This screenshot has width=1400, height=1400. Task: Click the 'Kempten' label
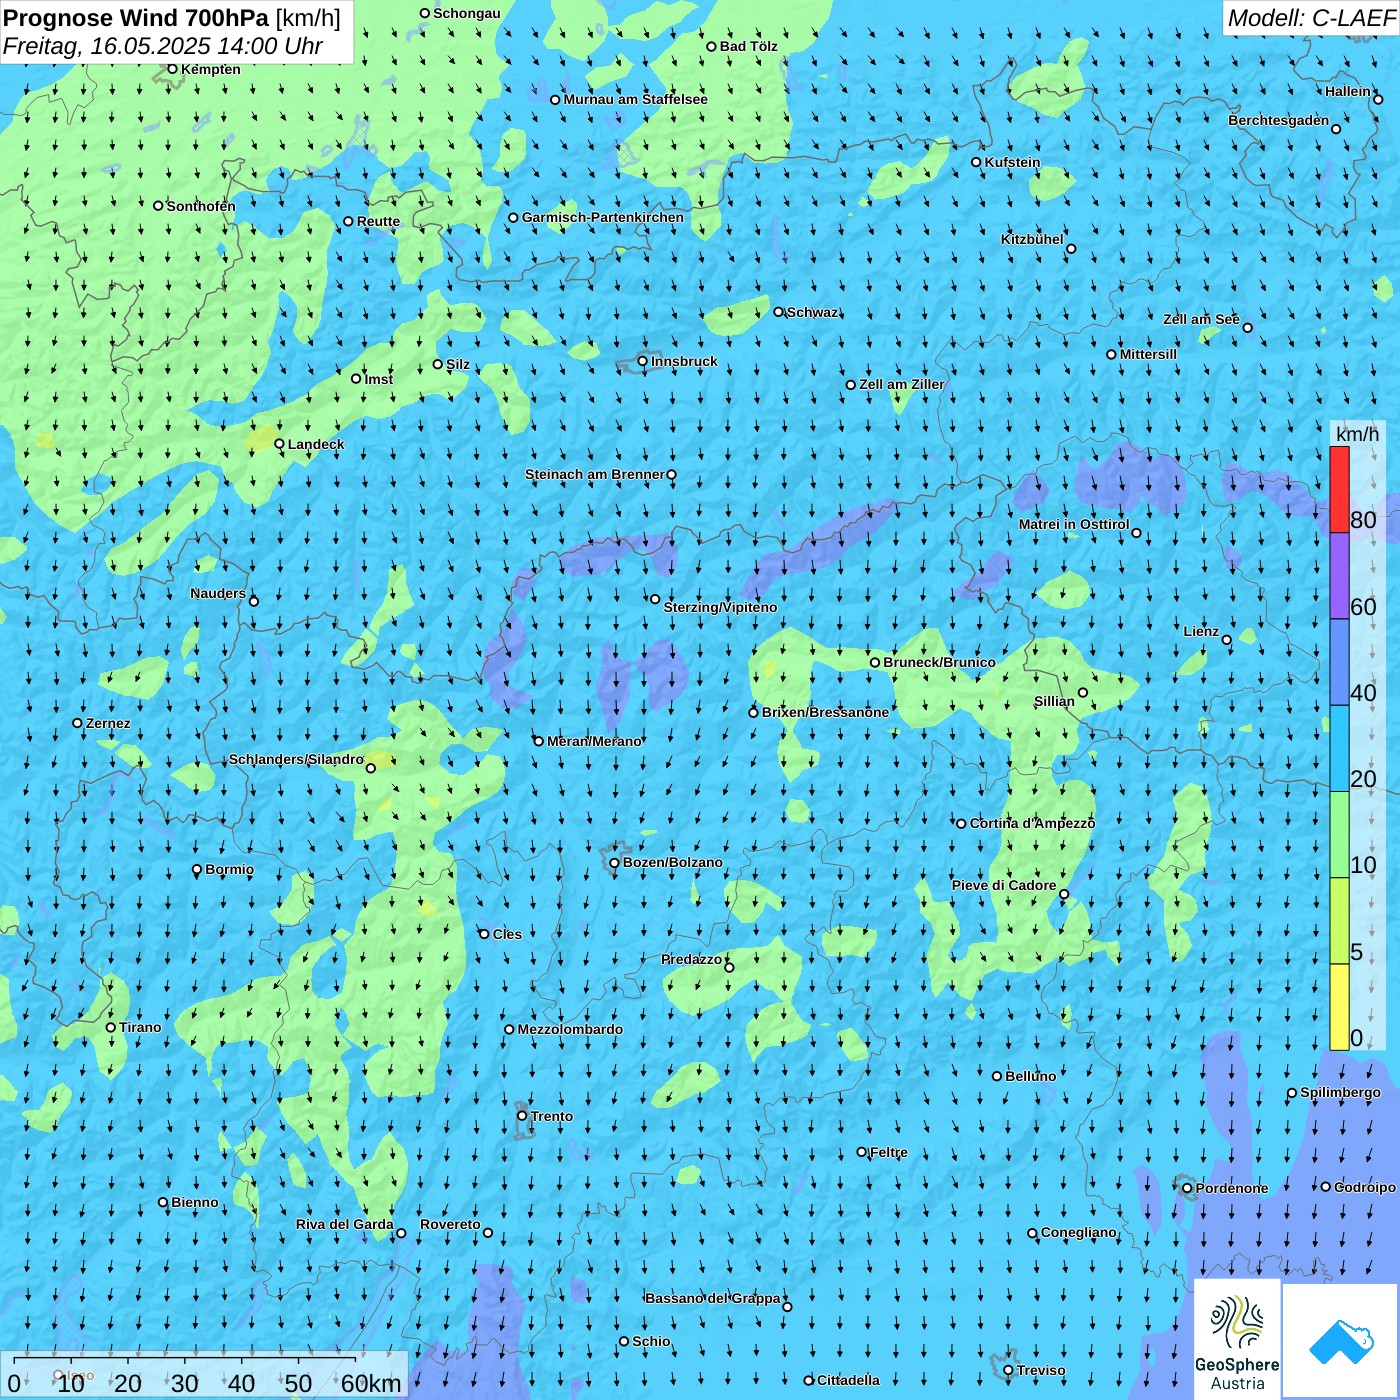(x=210, y=69)
